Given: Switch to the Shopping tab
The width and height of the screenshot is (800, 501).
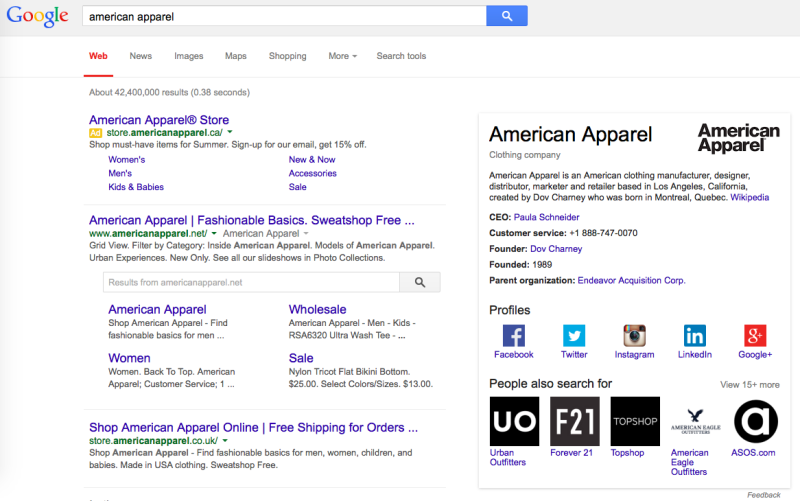Looking at the screenshot, I should pyautogui.click(x=288, y=56).
